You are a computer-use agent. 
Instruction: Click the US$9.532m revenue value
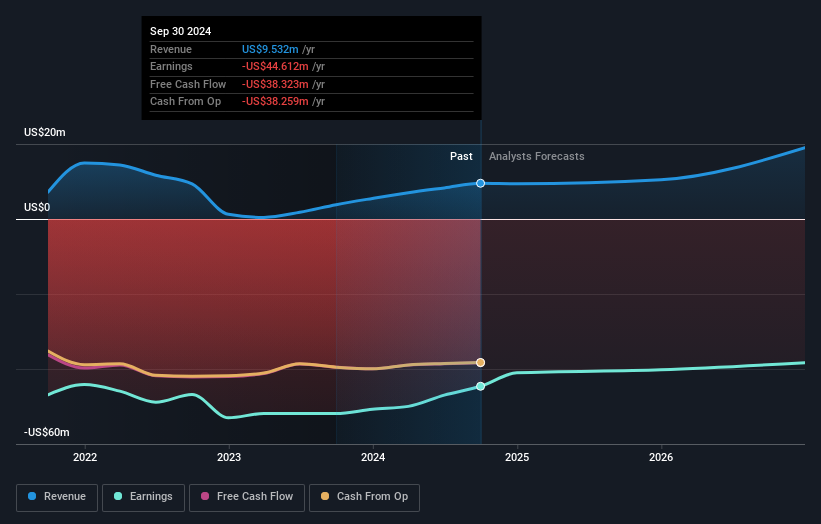tap(270, 49)
